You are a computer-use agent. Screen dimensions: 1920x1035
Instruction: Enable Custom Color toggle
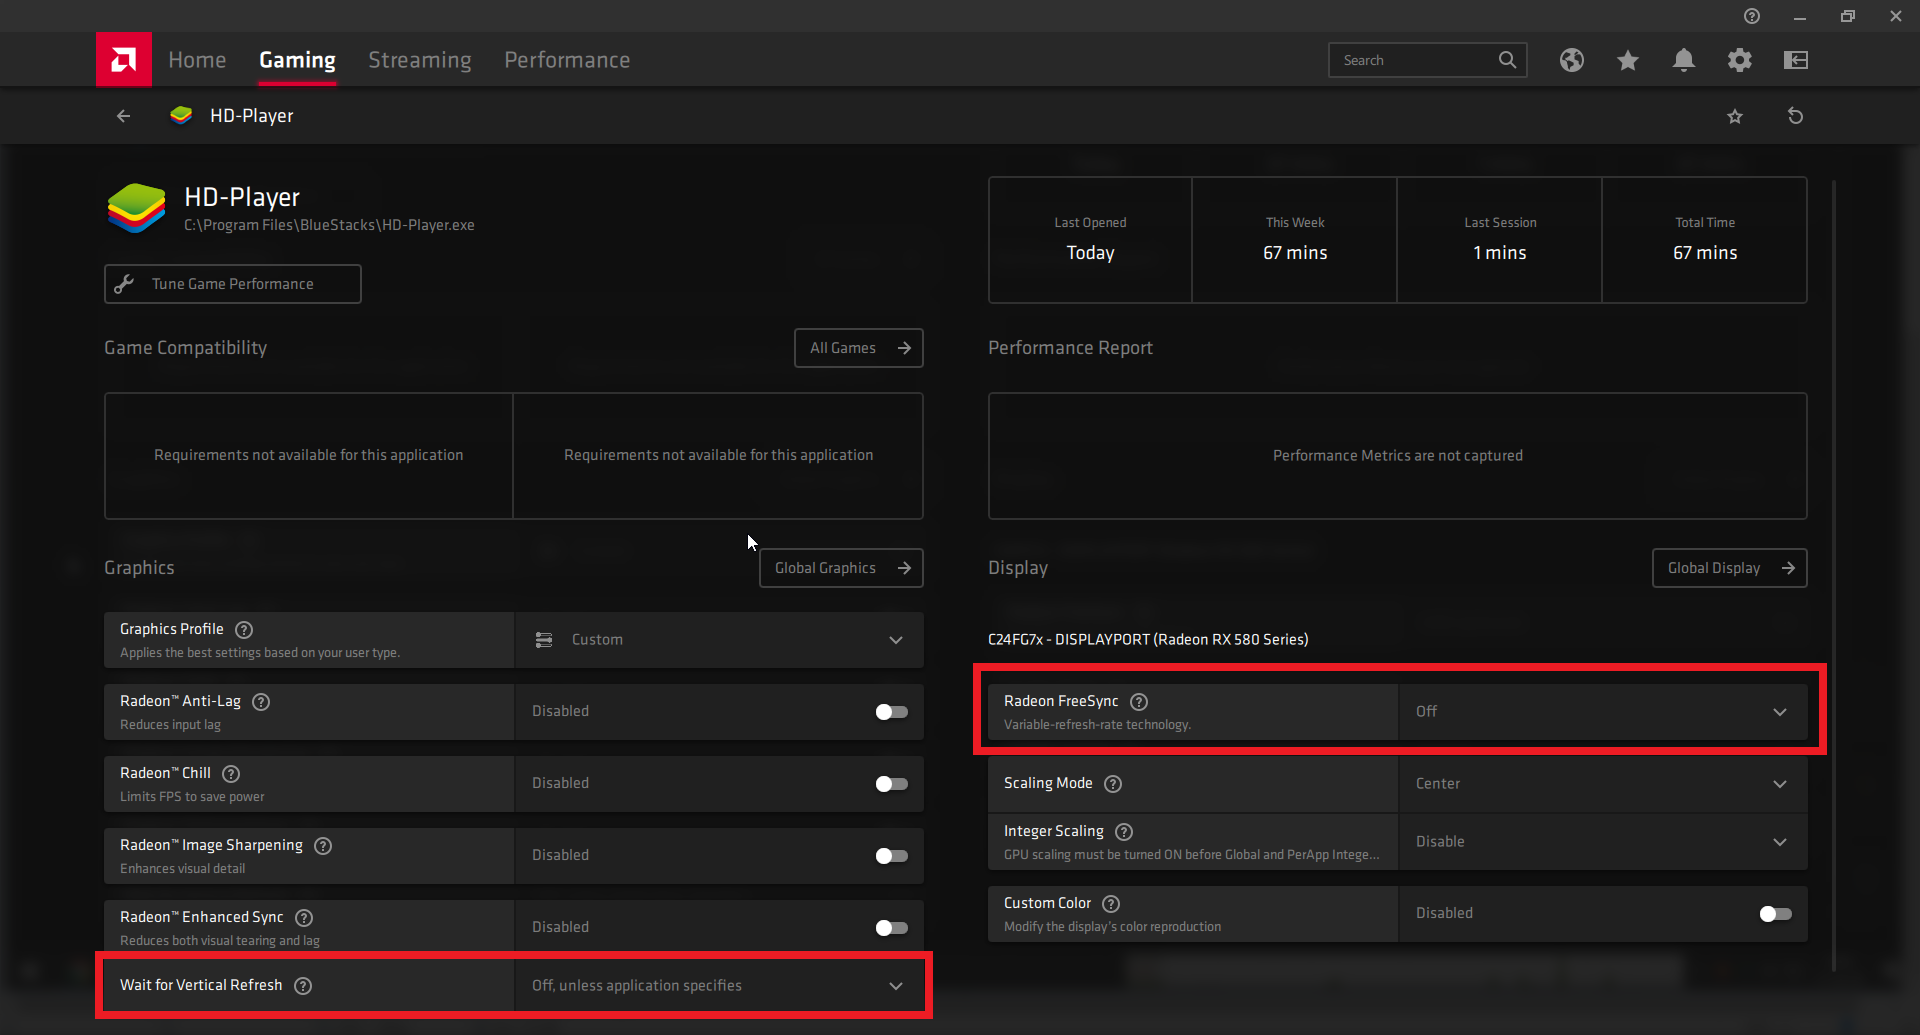tap(1775, 914)
